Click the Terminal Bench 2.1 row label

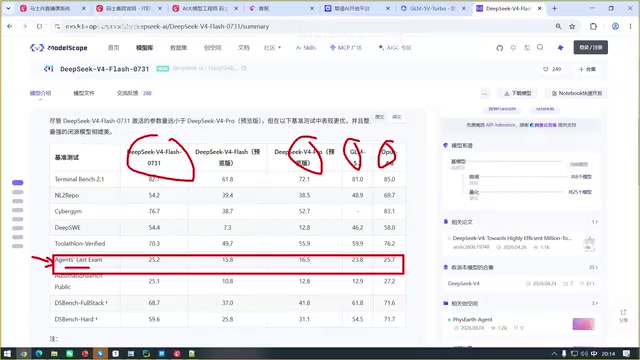click(79, 179)
